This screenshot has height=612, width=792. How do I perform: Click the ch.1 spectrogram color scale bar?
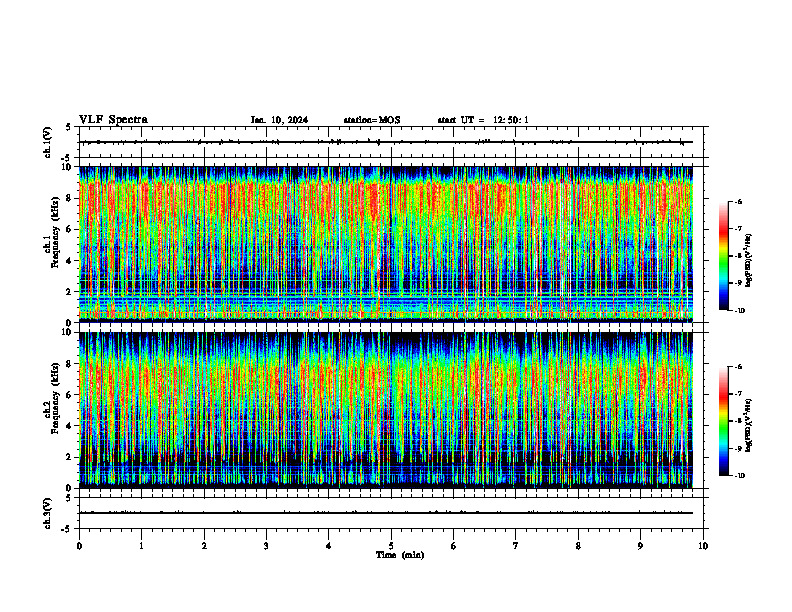click(x=724, y=255)
